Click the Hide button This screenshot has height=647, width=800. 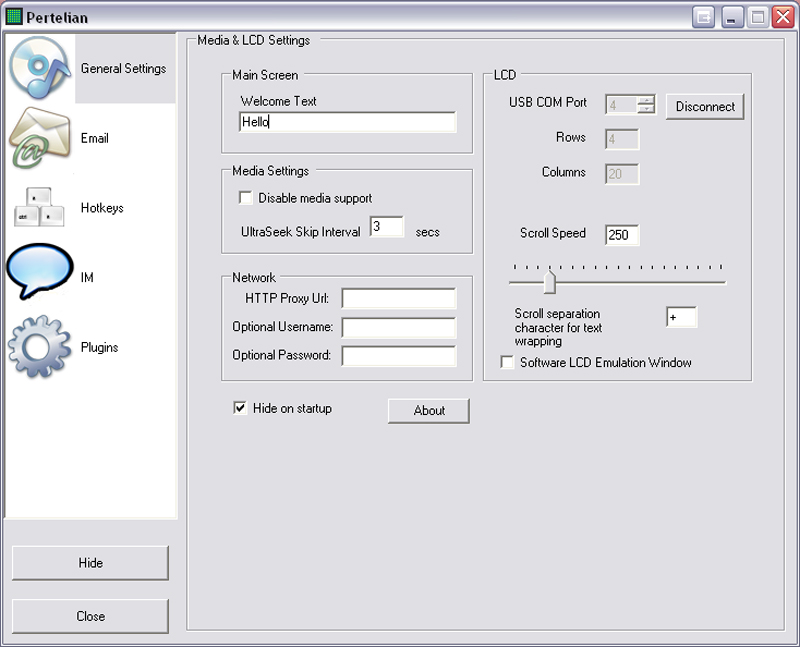(x=90, y=563)
